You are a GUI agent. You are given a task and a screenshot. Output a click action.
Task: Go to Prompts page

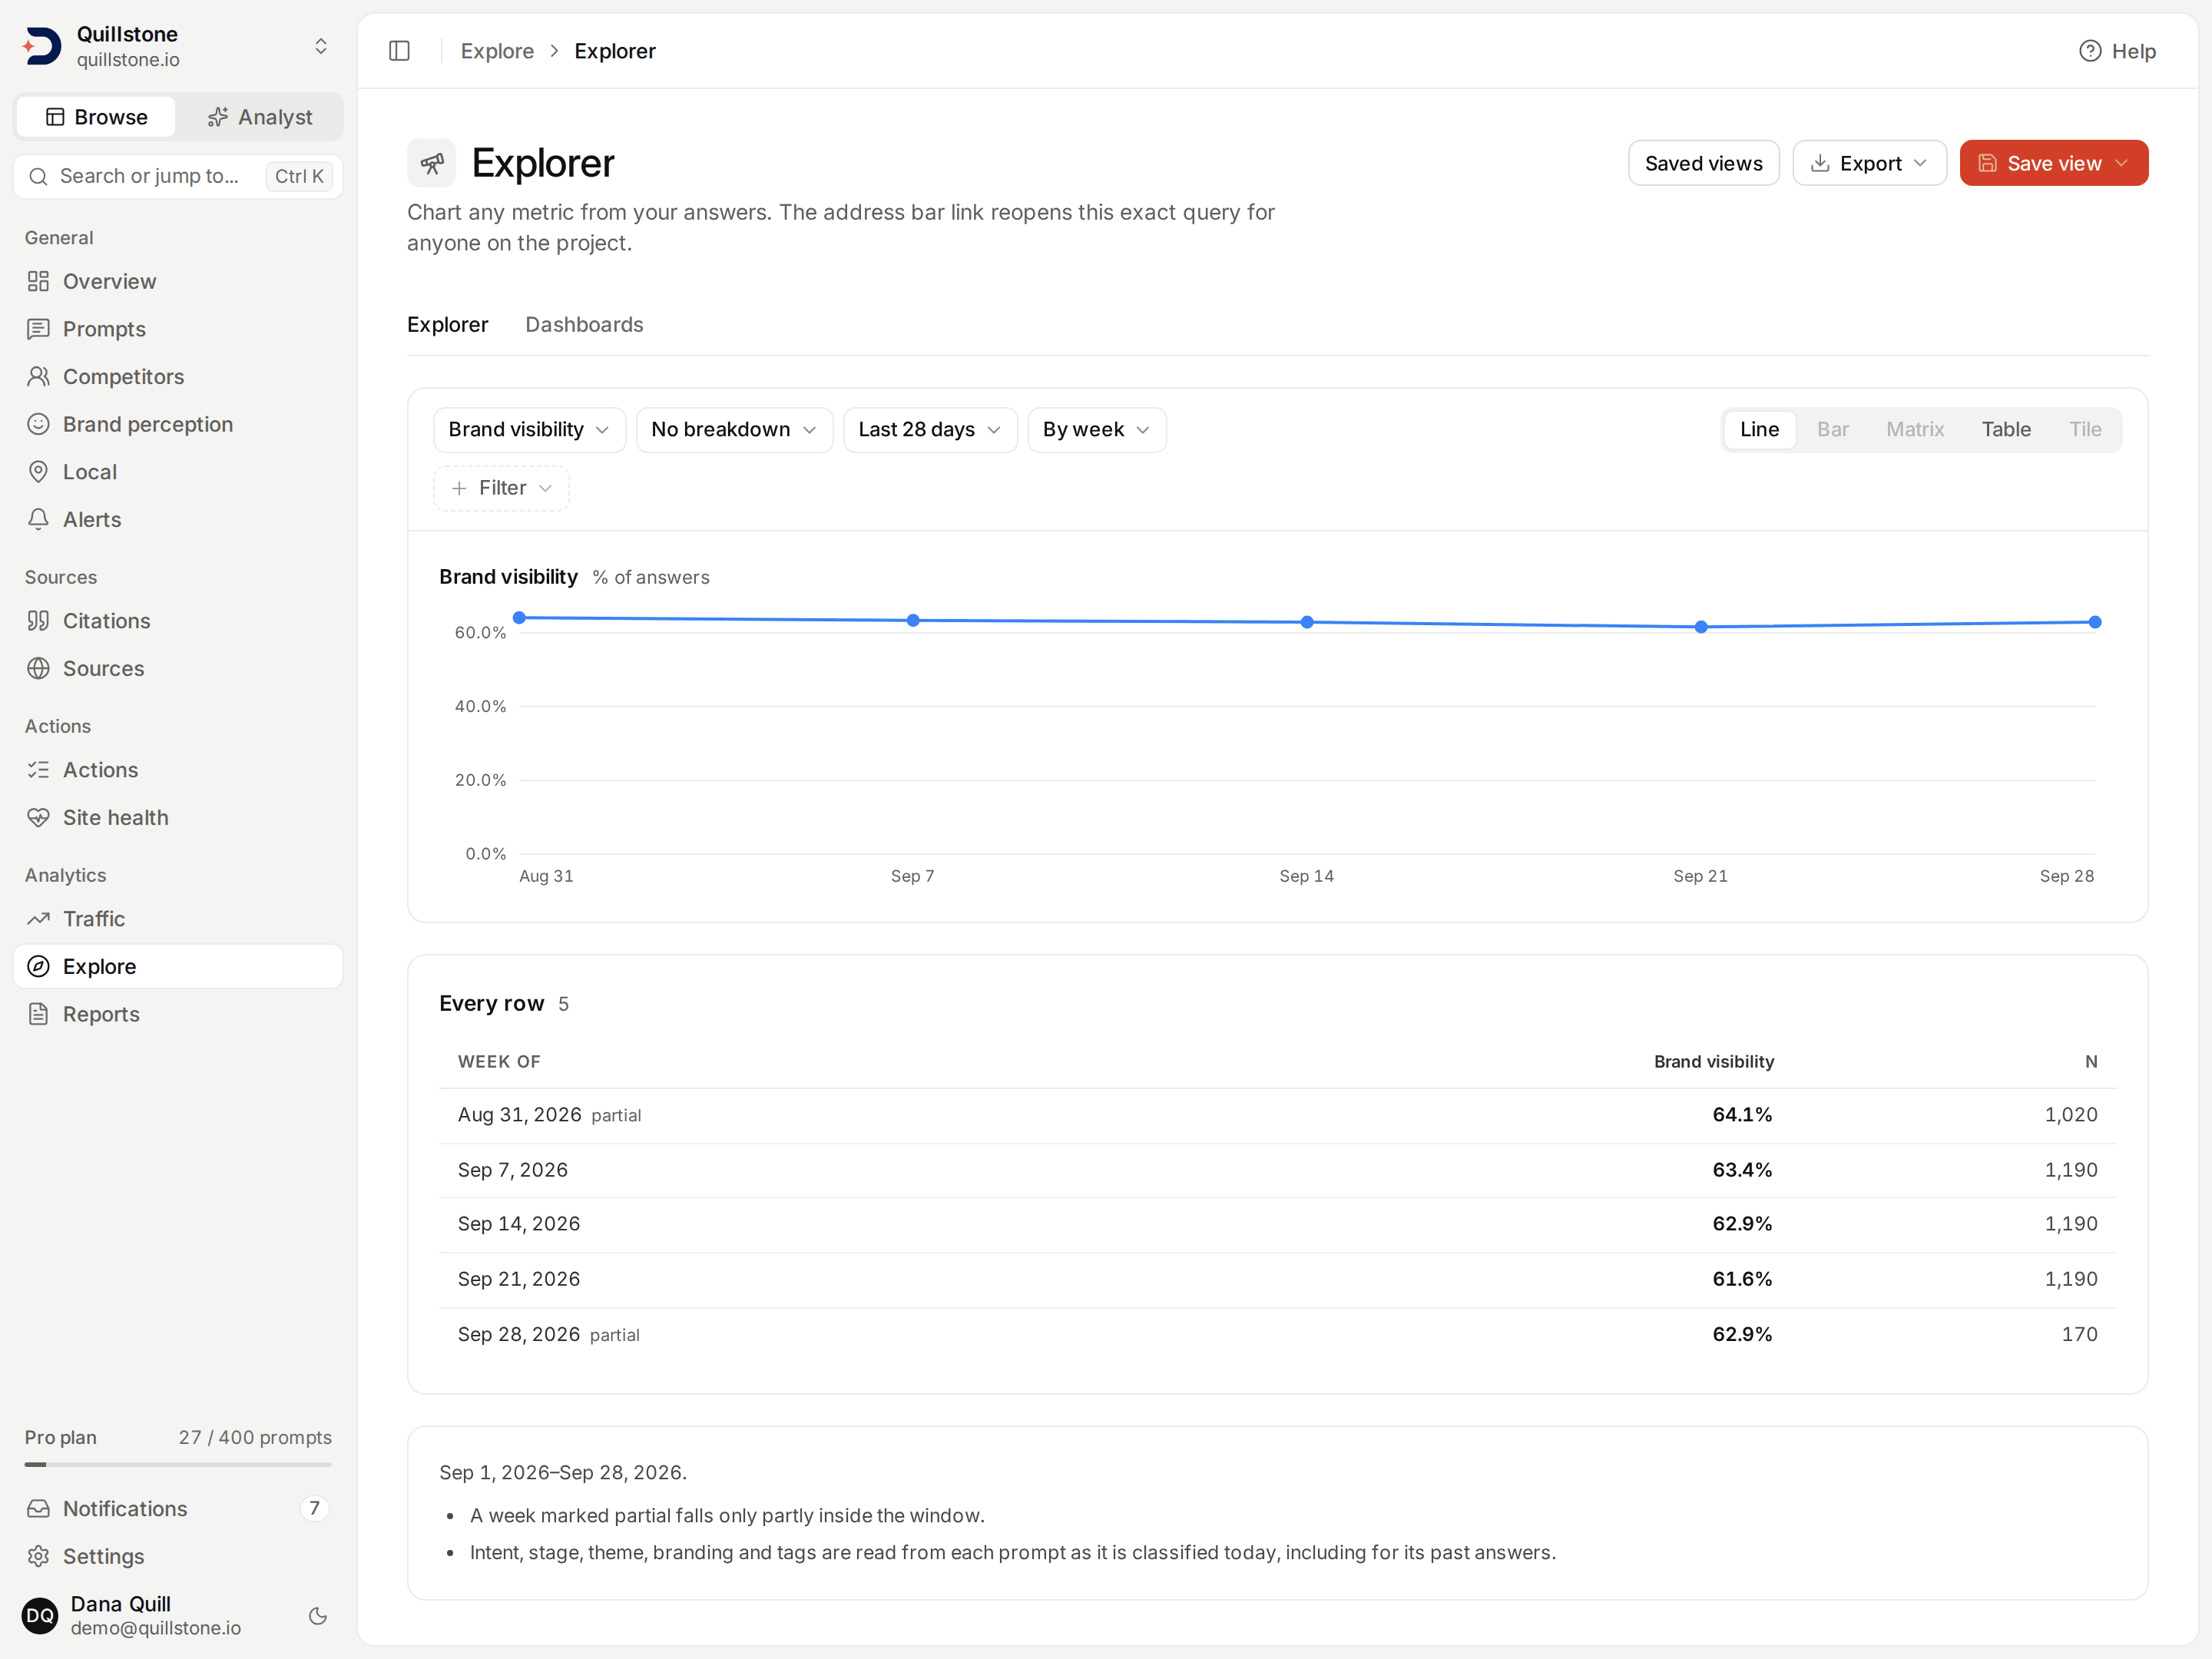tap(178, 329)
